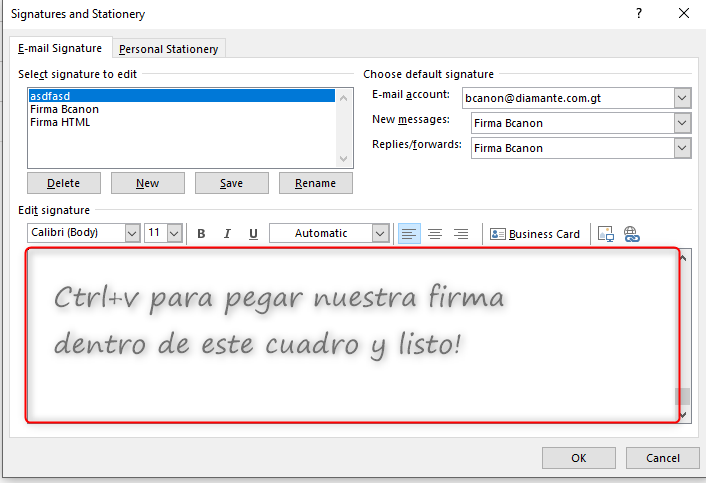Image resolution: width=706 pixels, height=483 pixels.
Task: Click scroll-up arrow of edit box
Action: [683, 258]
